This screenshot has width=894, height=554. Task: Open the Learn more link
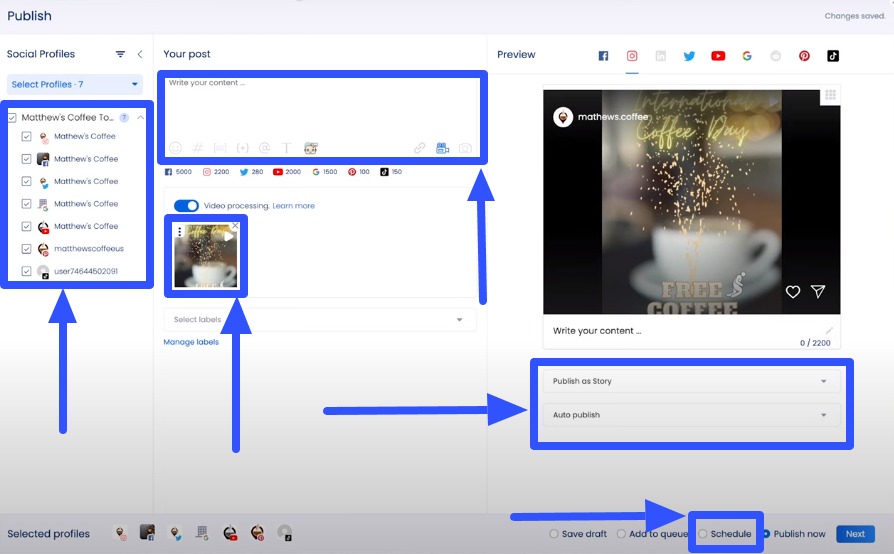coord(294,206)
